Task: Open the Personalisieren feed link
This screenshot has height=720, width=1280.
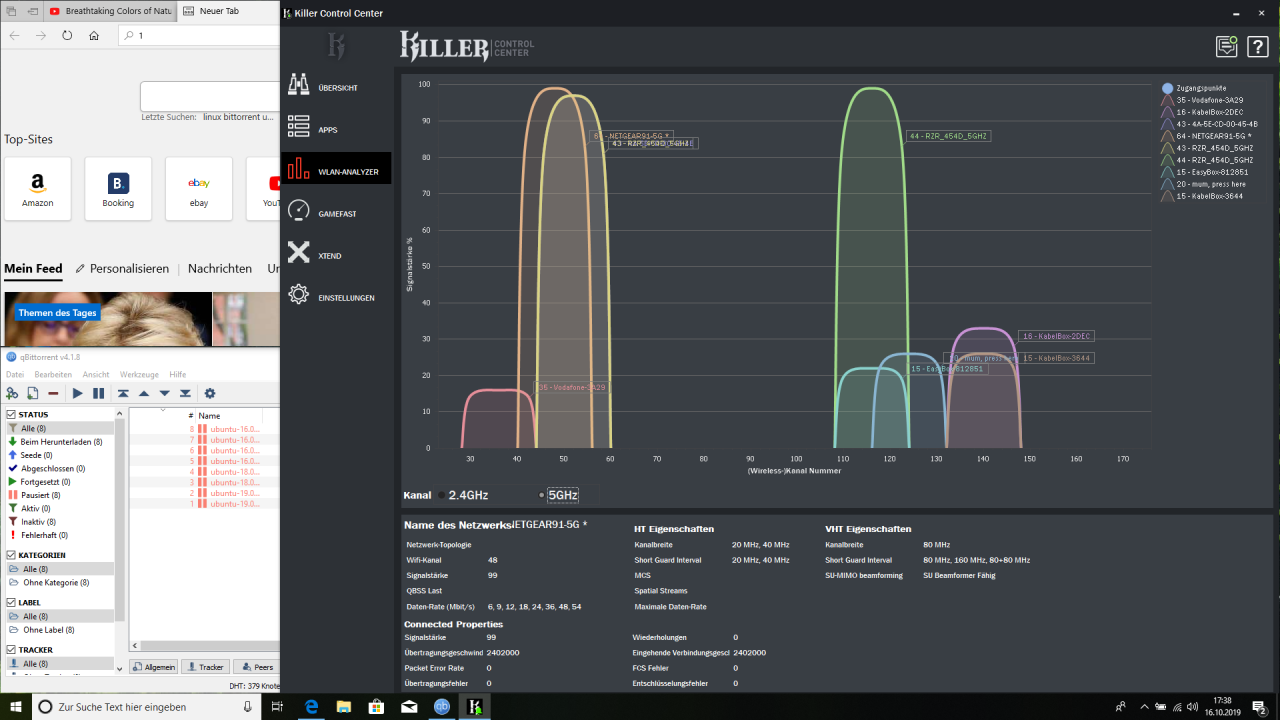Action: (x=123, y=269)
